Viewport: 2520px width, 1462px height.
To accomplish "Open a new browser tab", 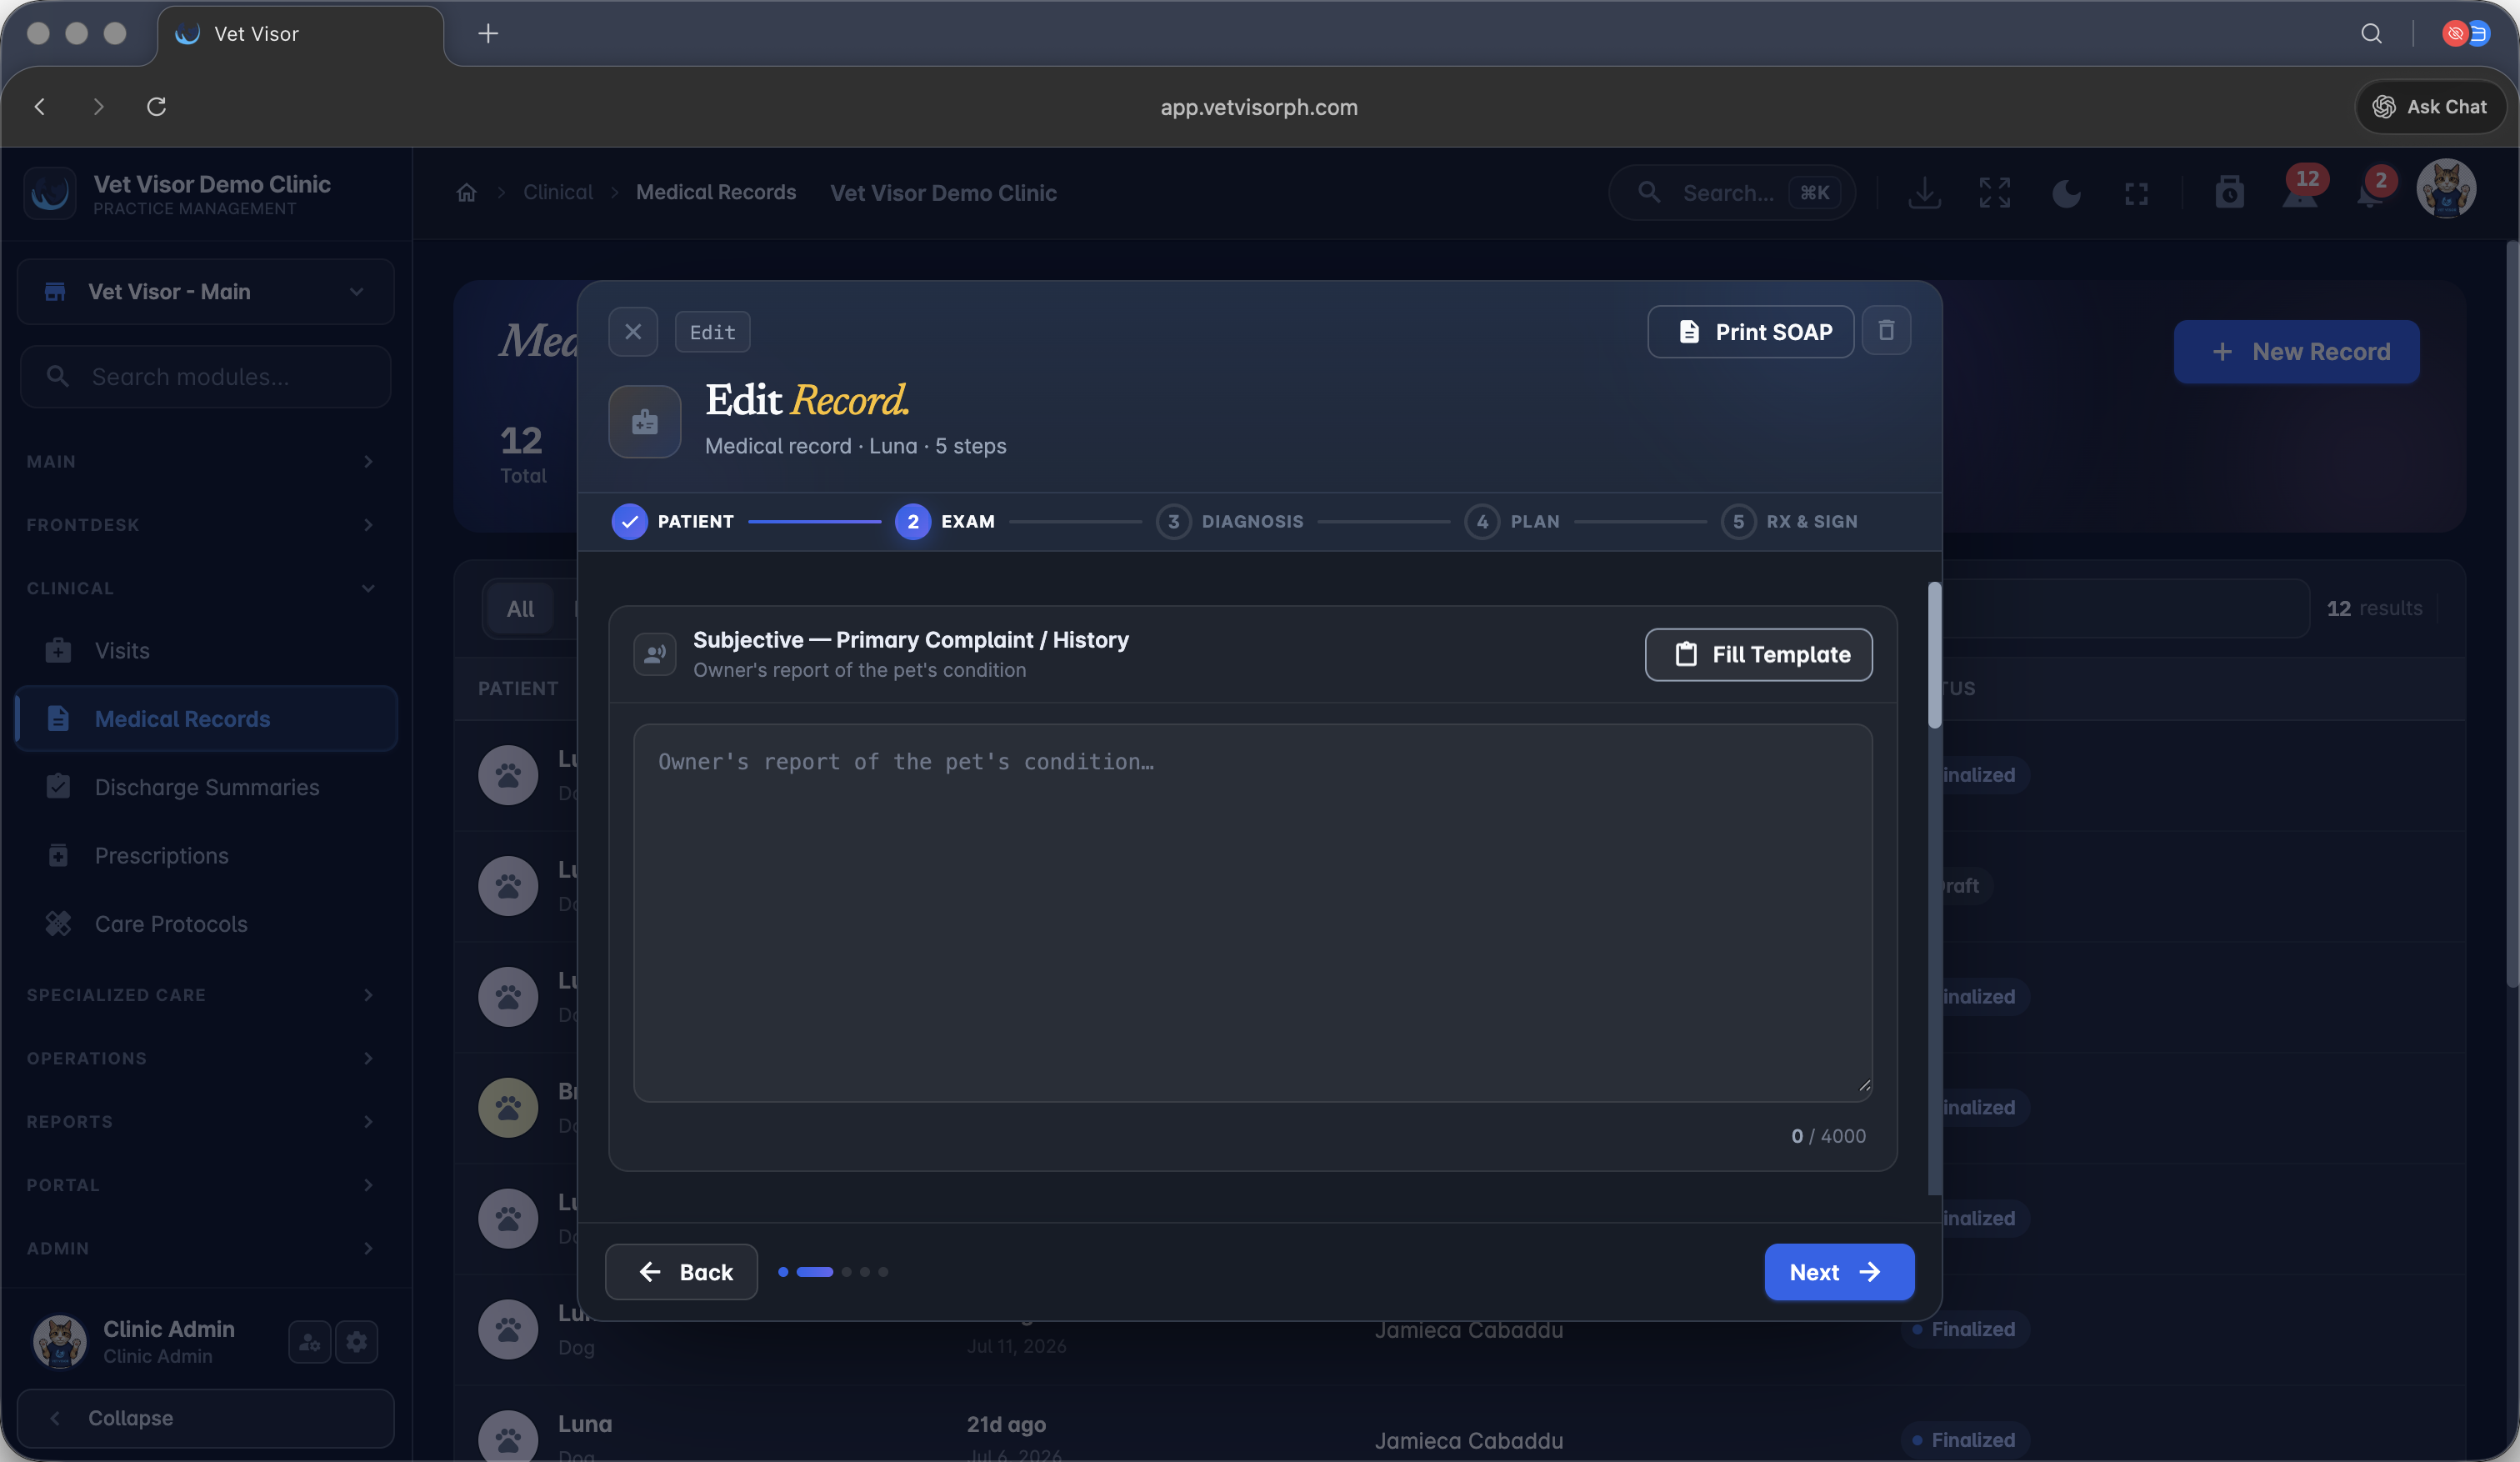I will pos(488,34).
